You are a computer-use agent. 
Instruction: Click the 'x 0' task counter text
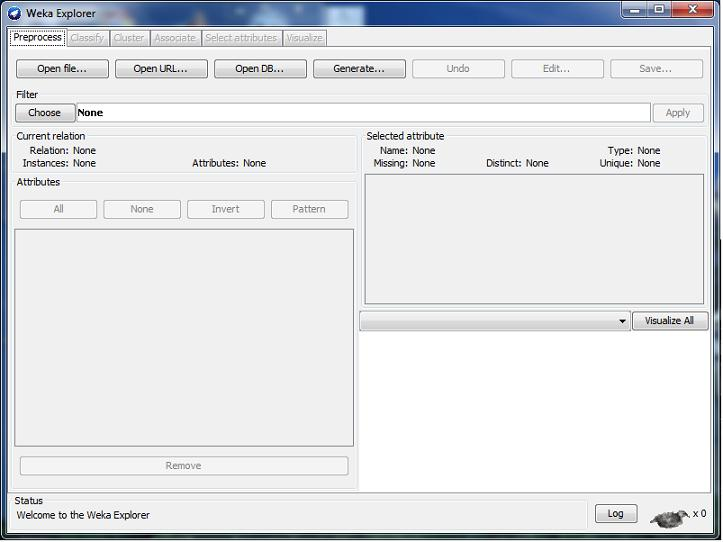pos(699,513)
